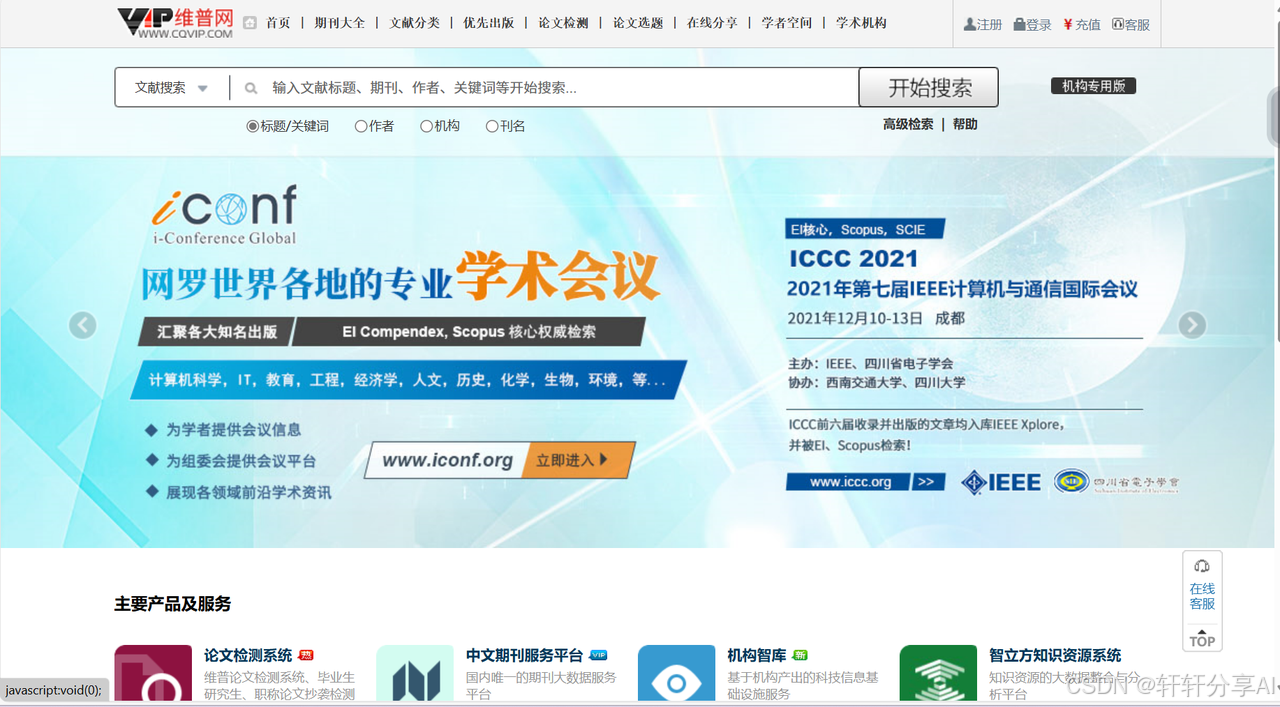This screenshot has width=1280, height=707.
Task: Click the IEEE logo in banner
Action: point(1001,482)
